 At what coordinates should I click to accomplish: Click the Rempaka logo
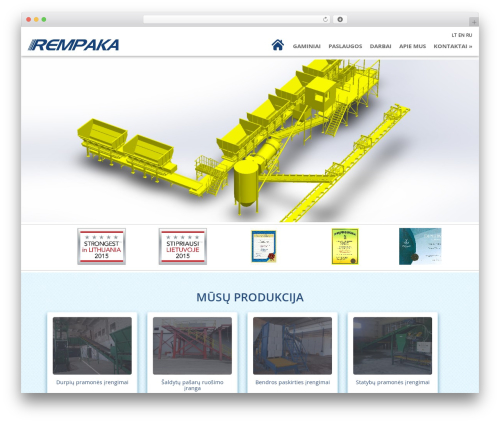[x=73, y=45]
